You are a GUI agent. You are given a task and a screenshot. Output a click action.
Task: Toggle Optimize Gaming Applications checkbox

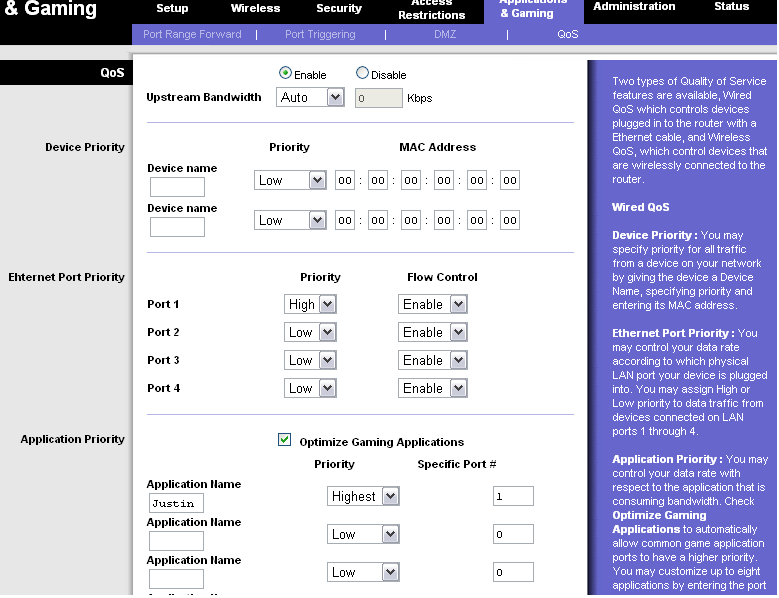tap(284, 440)
